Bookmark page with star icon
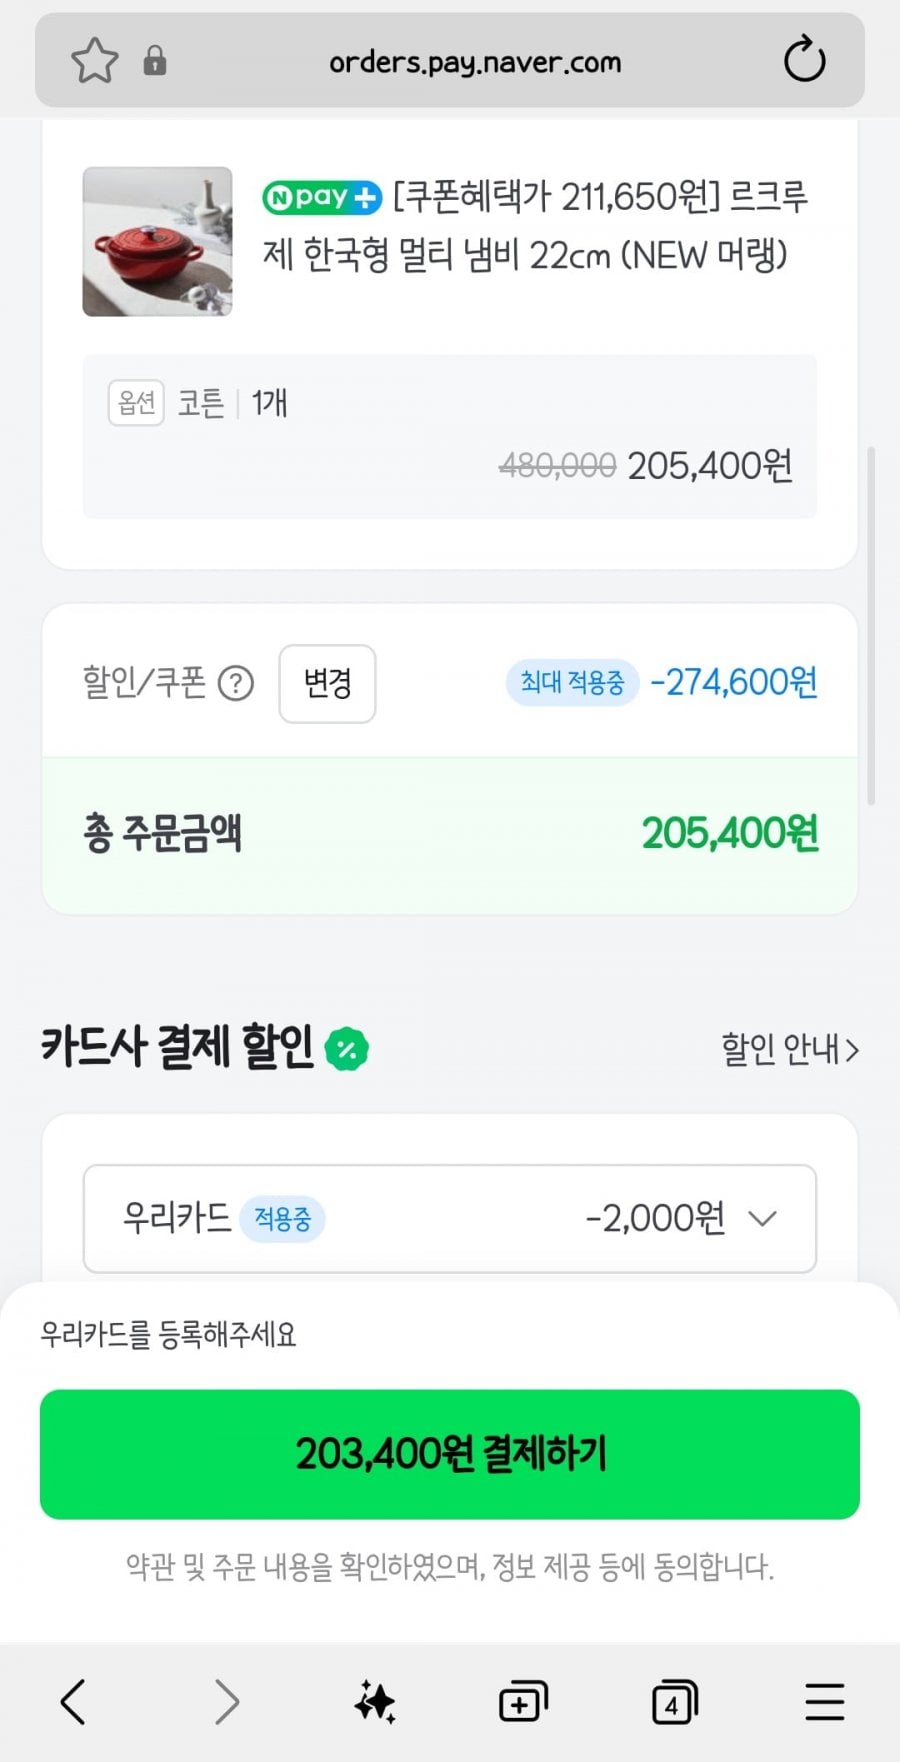The width and height of the screenshot is (900, 1762). (95, 61)
